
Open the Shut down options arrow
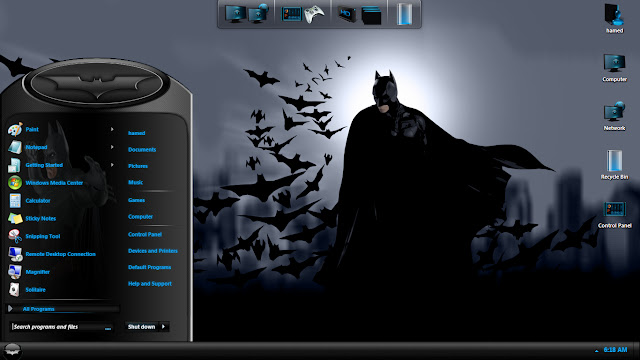tap(164, 327)
